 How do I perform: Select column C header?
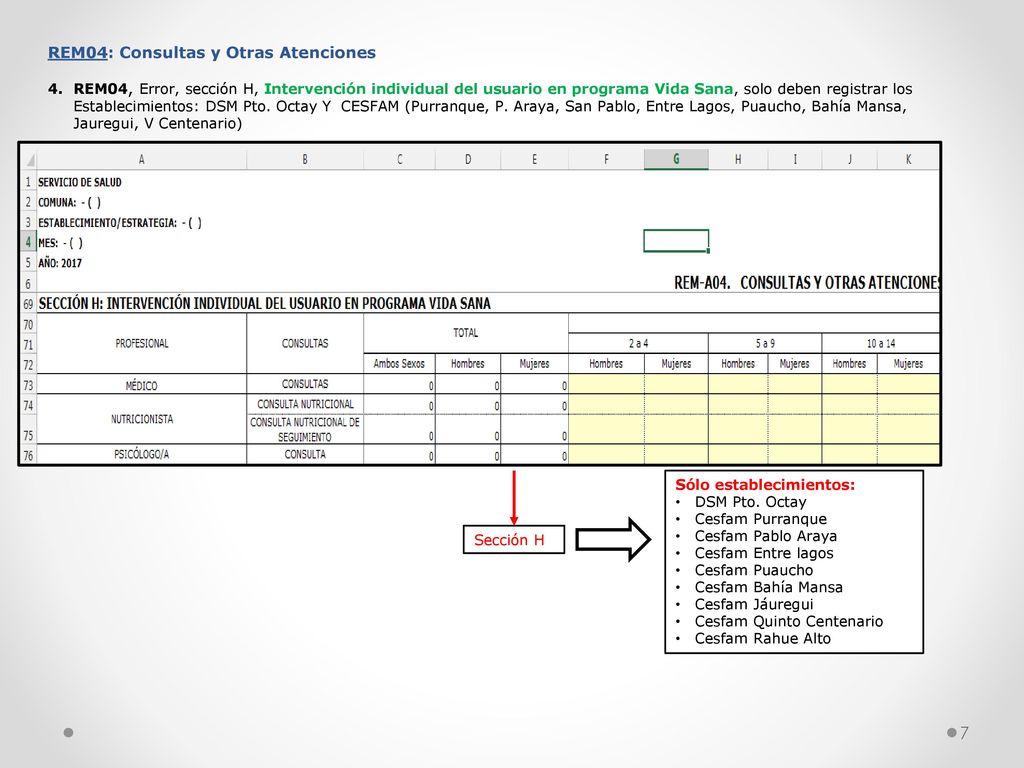(x=399, y=159)
